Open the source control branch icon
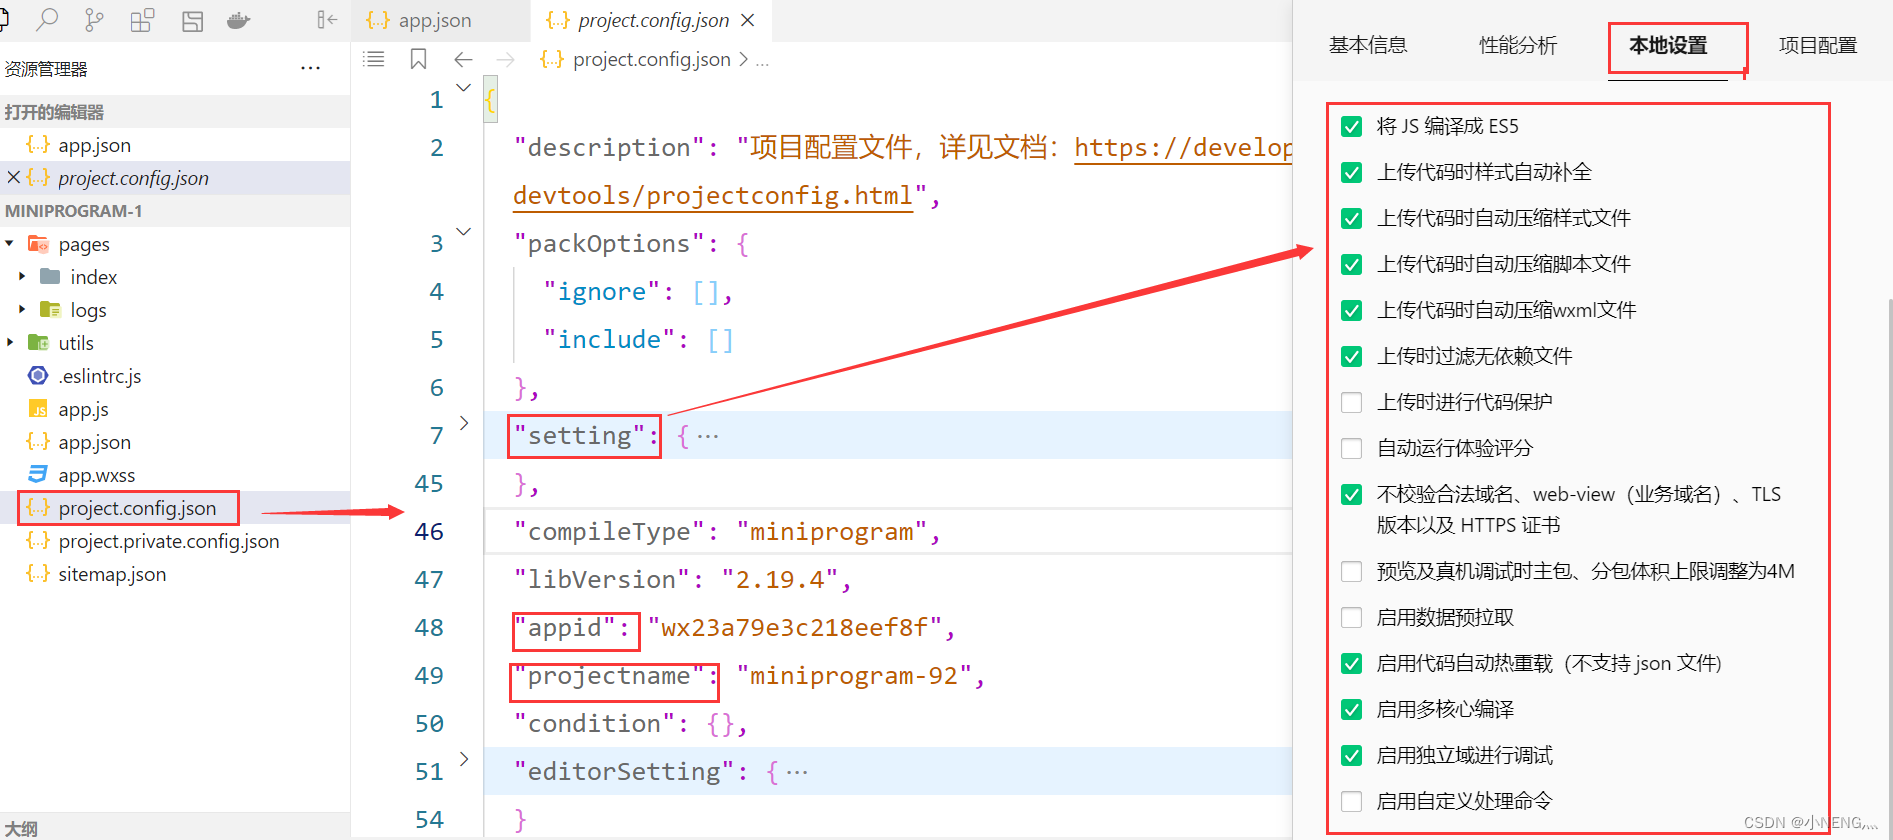The width and height of the screenshot is (1893, 840). (94, 19)
